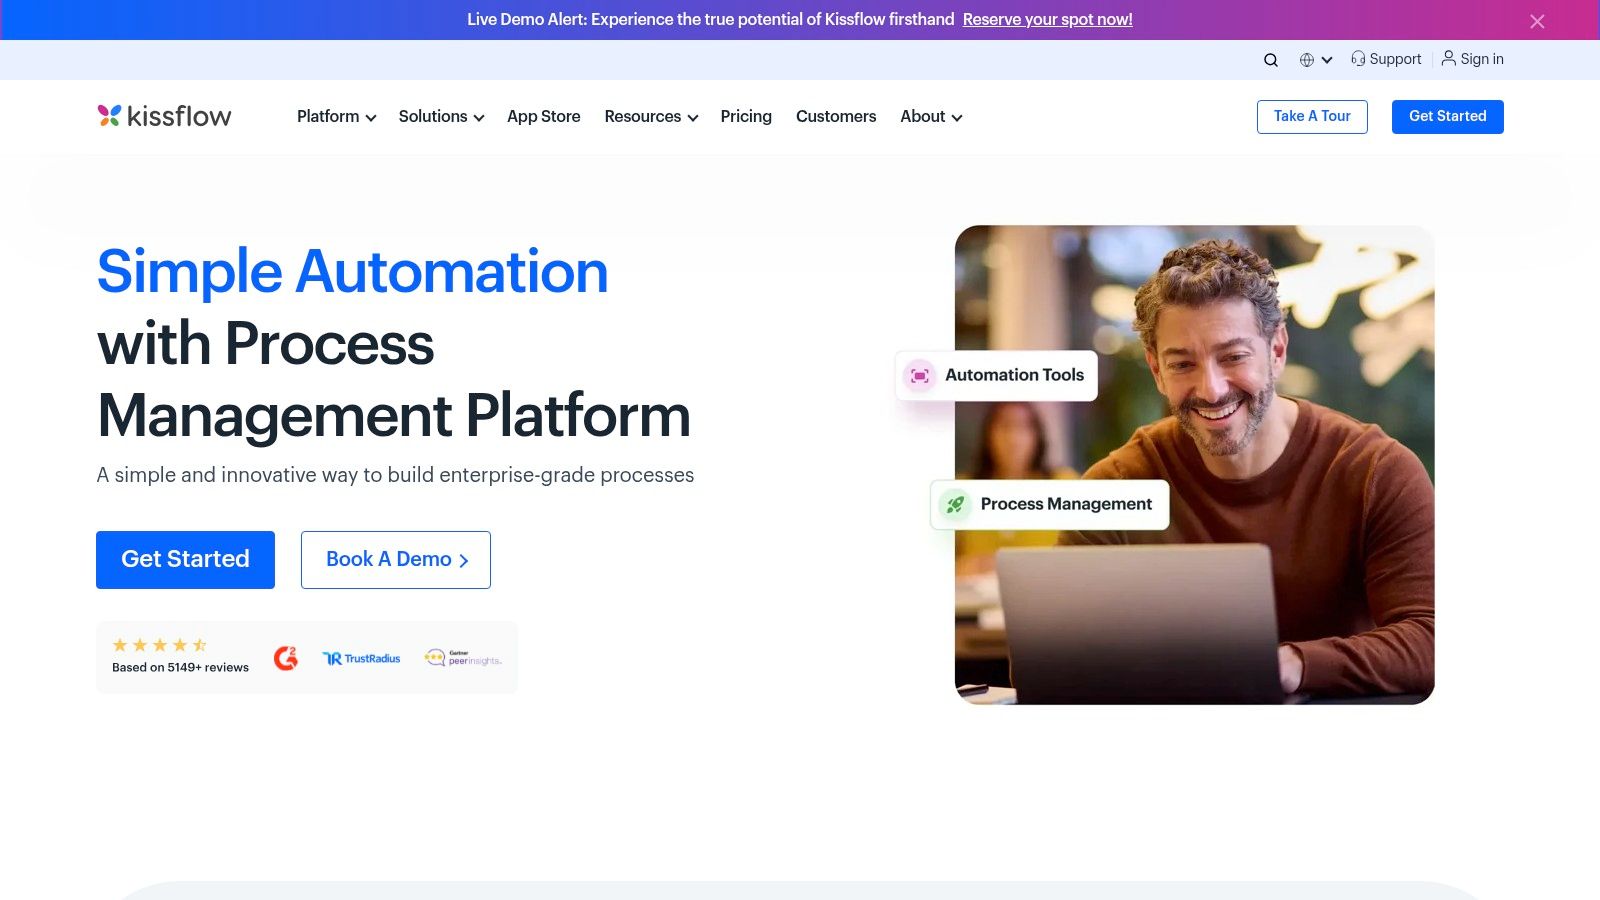This screenshot has width=1600, height=900.
Task: Close the Live Demo Alert banner
Action: (1537, 21)
